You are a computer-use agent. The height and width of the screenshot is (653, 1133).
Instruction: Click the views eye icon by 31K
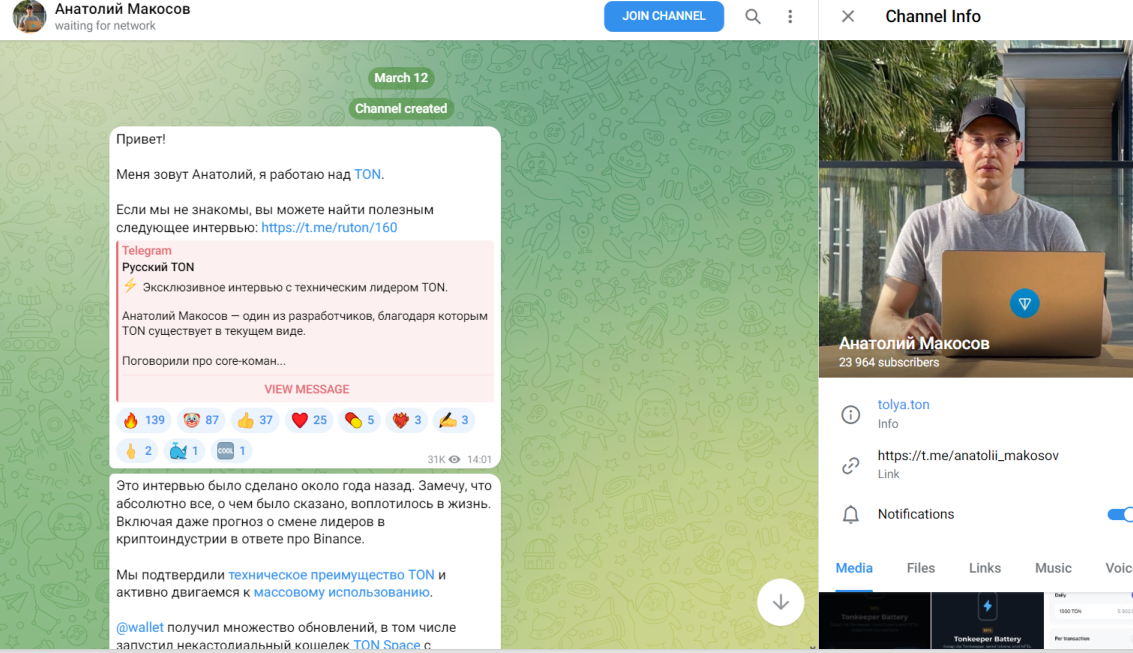[x=455, y=459]
